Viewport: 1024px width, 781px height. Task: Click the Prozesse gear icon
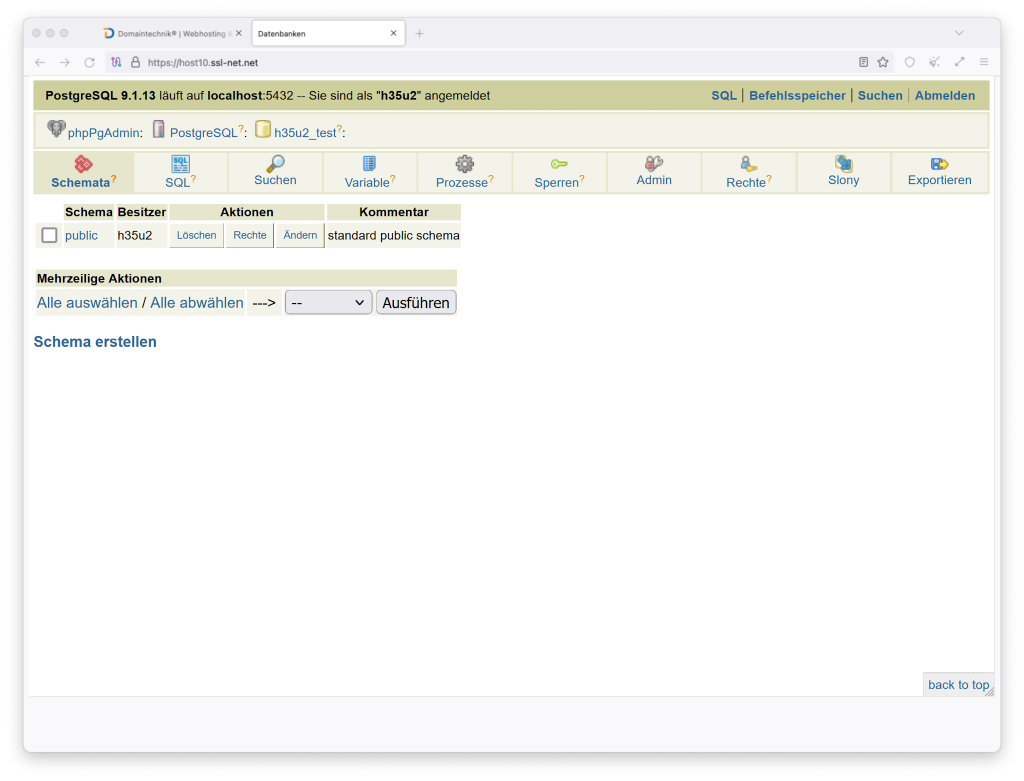[x=464, y=164]
